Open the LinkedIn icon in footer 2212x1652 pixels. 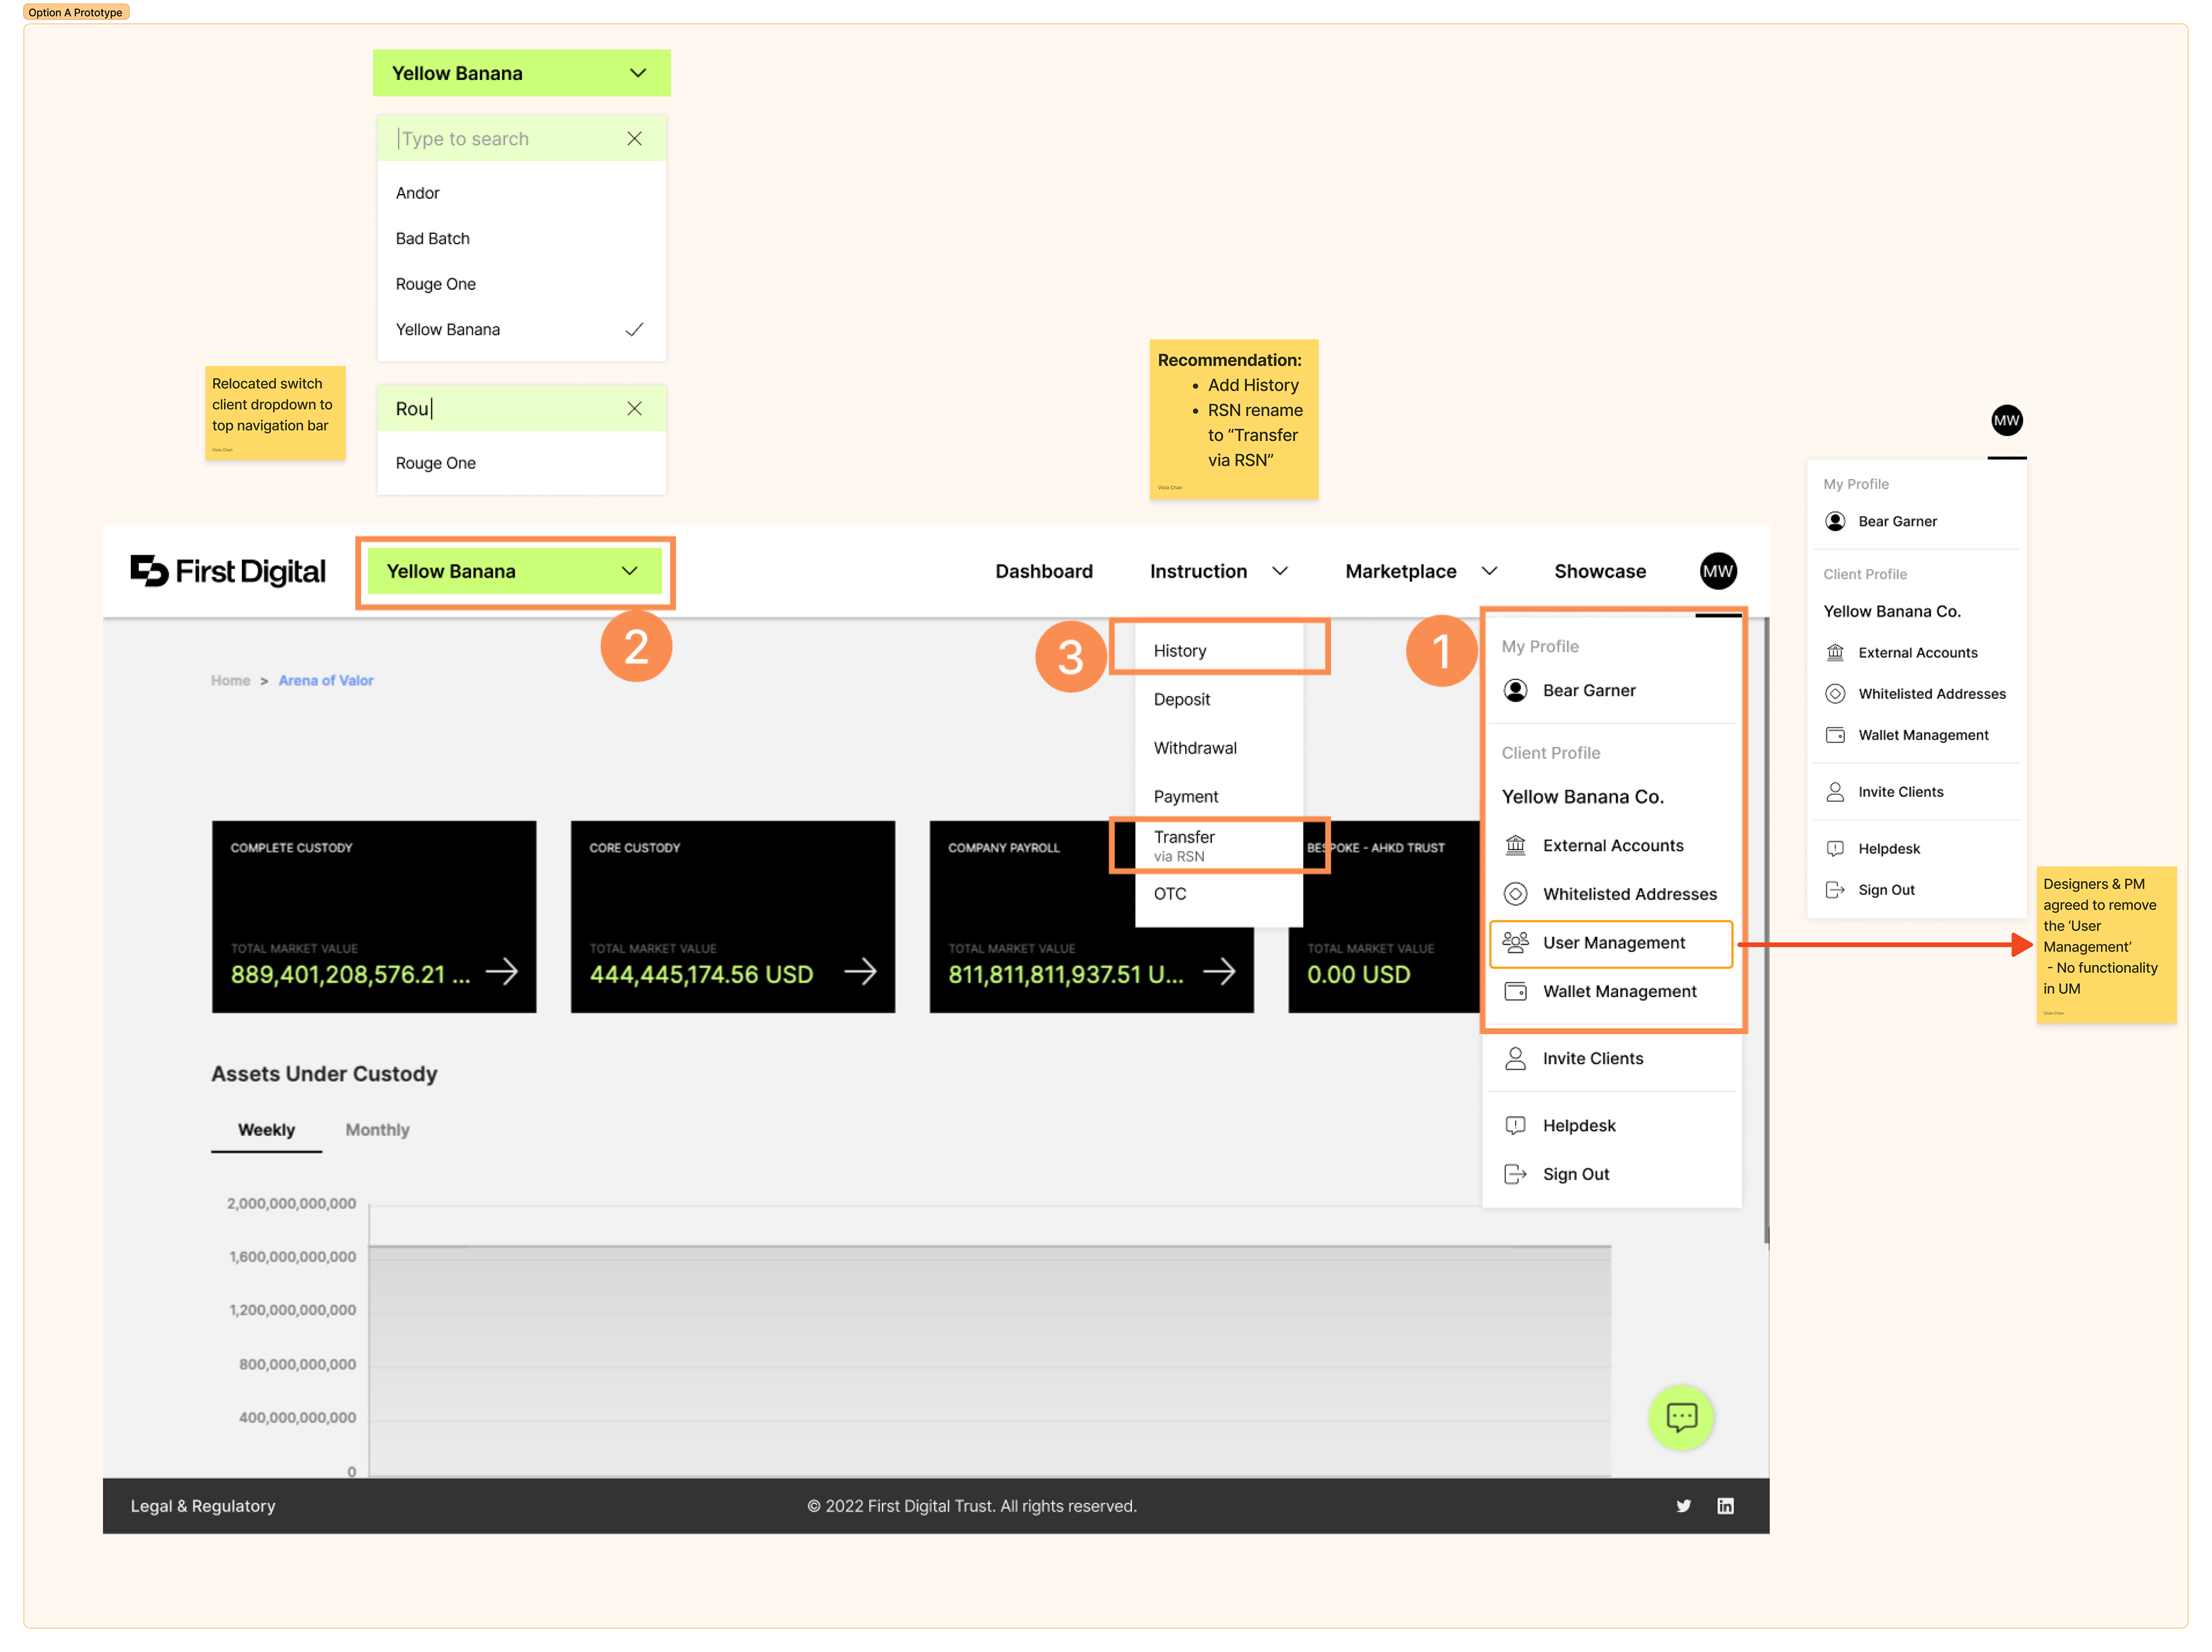pyautogui.click(x=1725, y=1506)
